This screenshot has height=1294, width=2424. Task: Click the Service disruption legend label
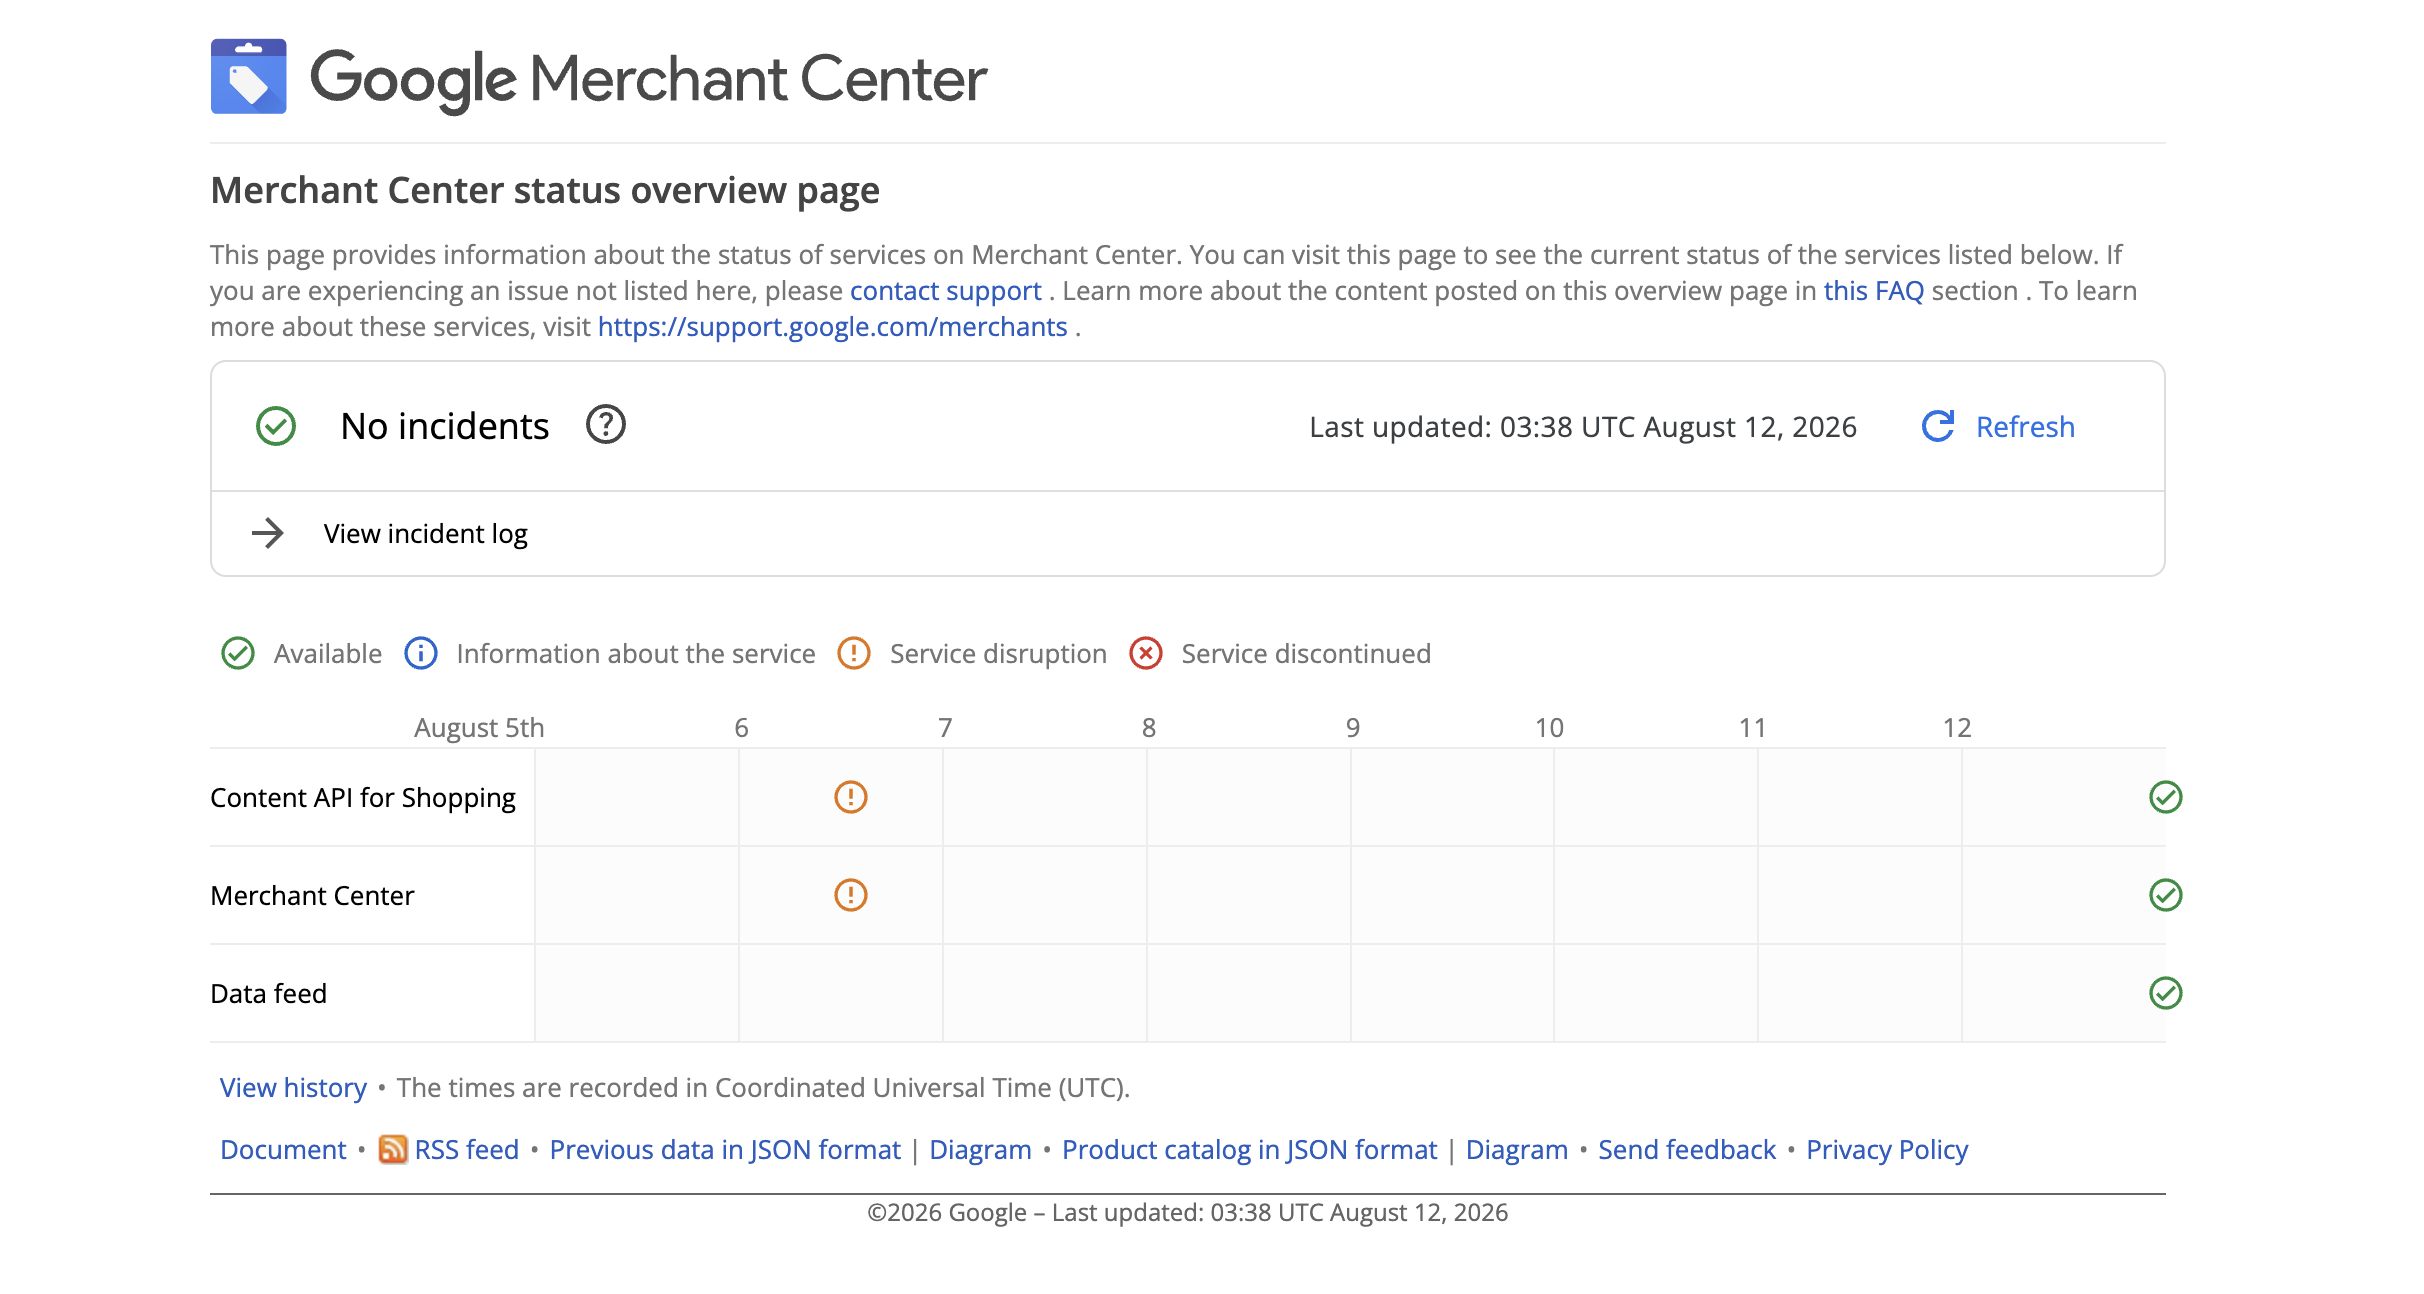click(x=998, y=654)
